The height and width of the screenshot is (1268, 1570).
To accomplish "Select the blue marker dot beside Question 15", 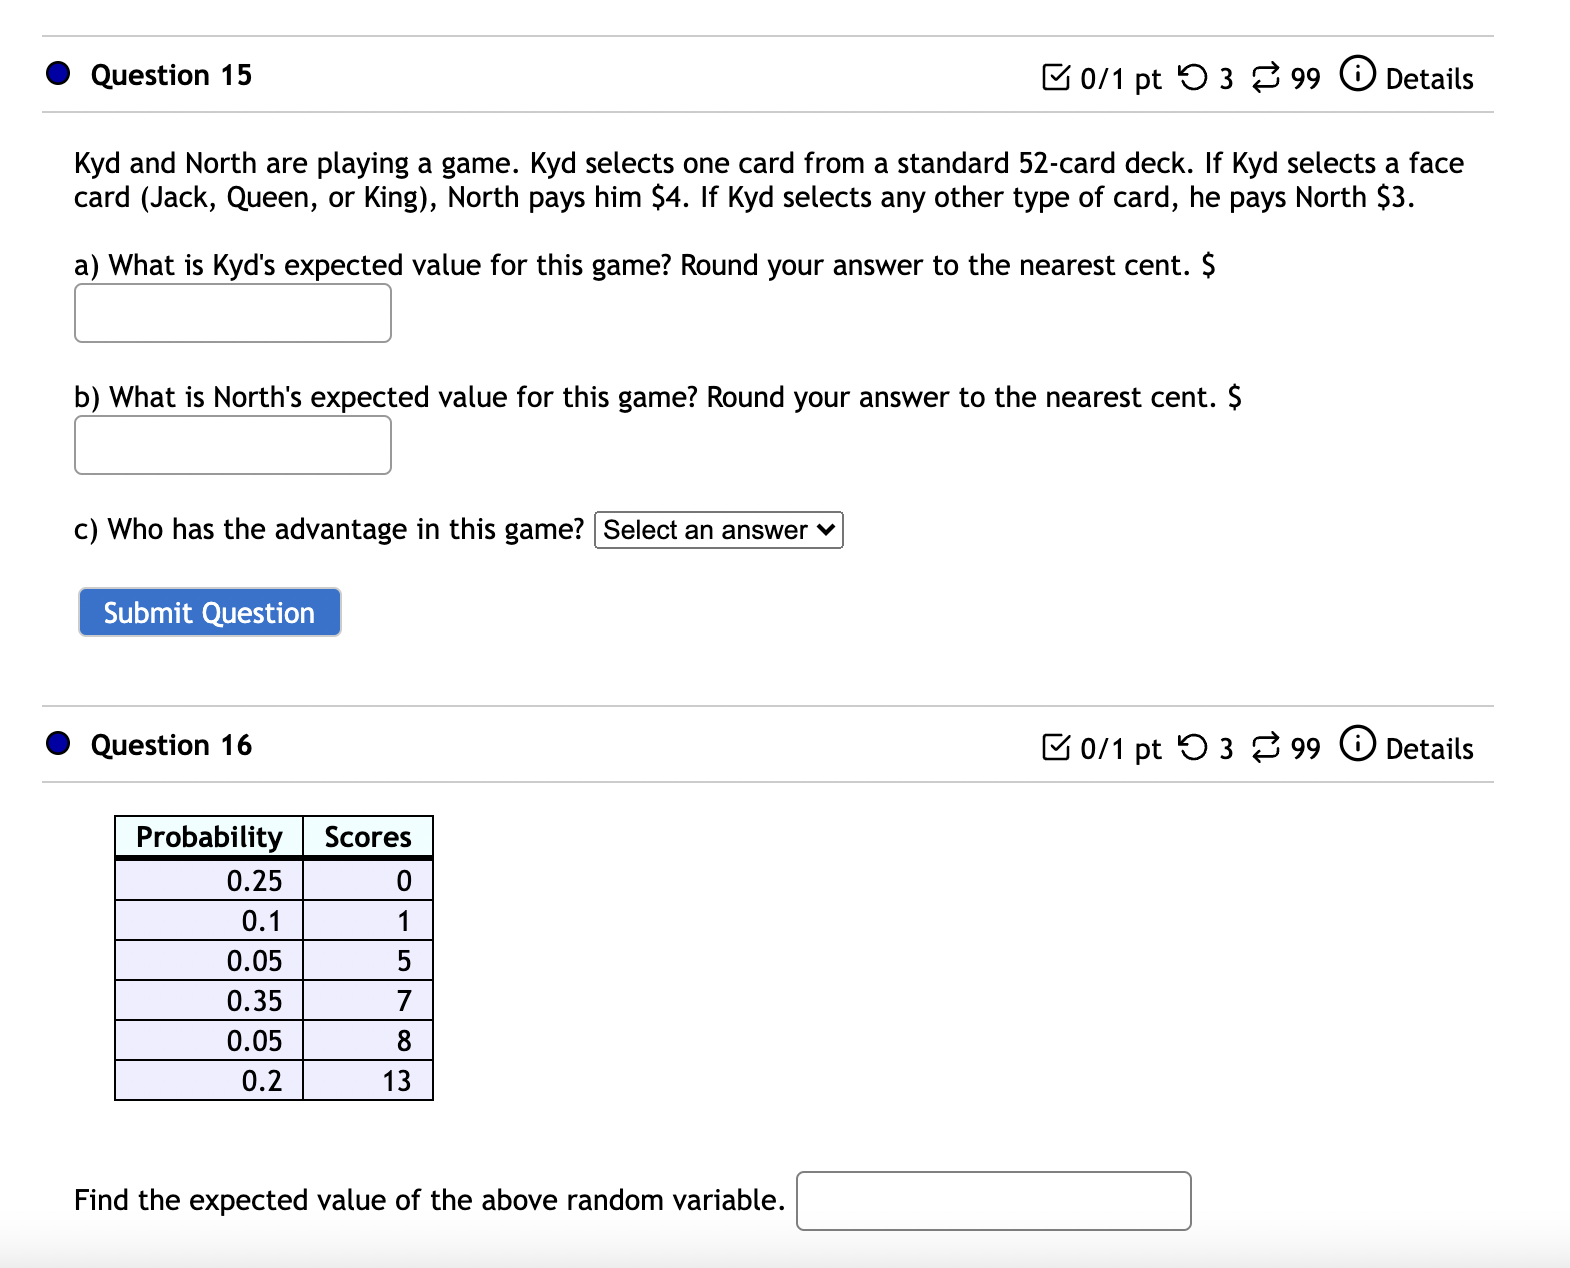I will 57,72.
